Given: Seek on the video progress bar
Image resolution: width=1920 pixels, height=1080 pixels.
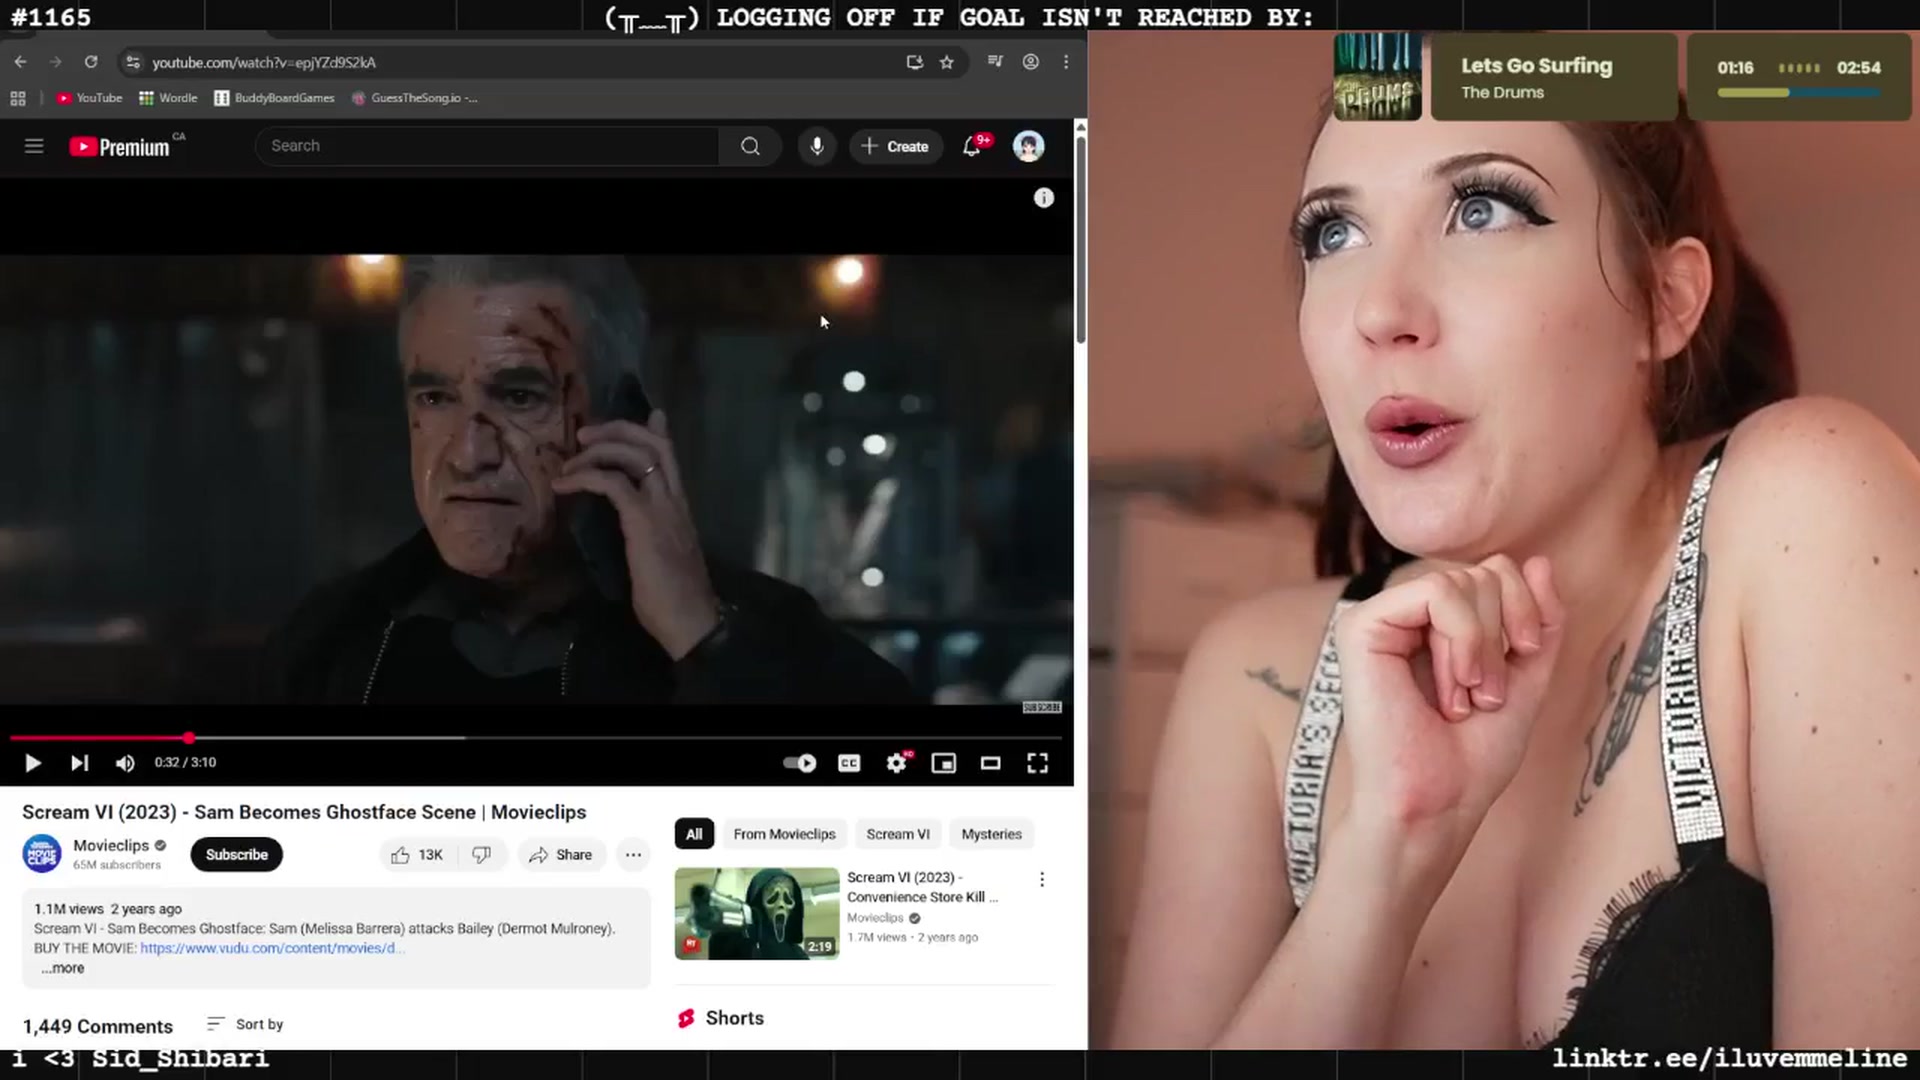Looking at the screenshot, I should coord(536,738).
